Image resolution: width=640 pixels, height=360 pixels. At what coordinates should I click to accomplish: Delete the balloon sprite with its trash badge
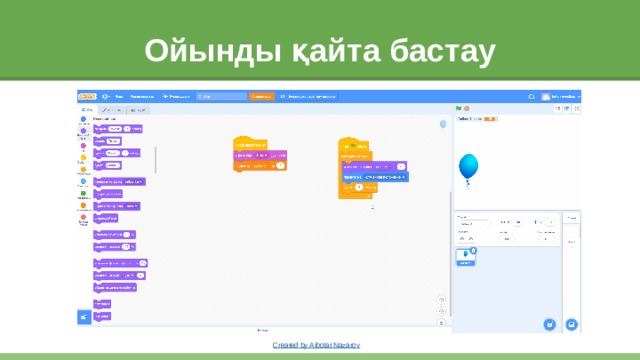(x=473, y=251)
